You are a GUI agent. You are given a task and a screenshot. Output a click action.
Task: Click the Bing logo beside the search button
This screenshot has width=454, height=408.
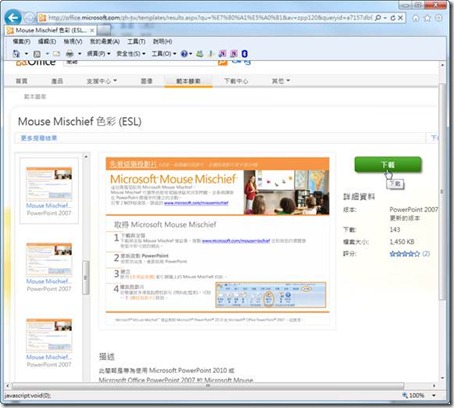[x=241, y=62]
